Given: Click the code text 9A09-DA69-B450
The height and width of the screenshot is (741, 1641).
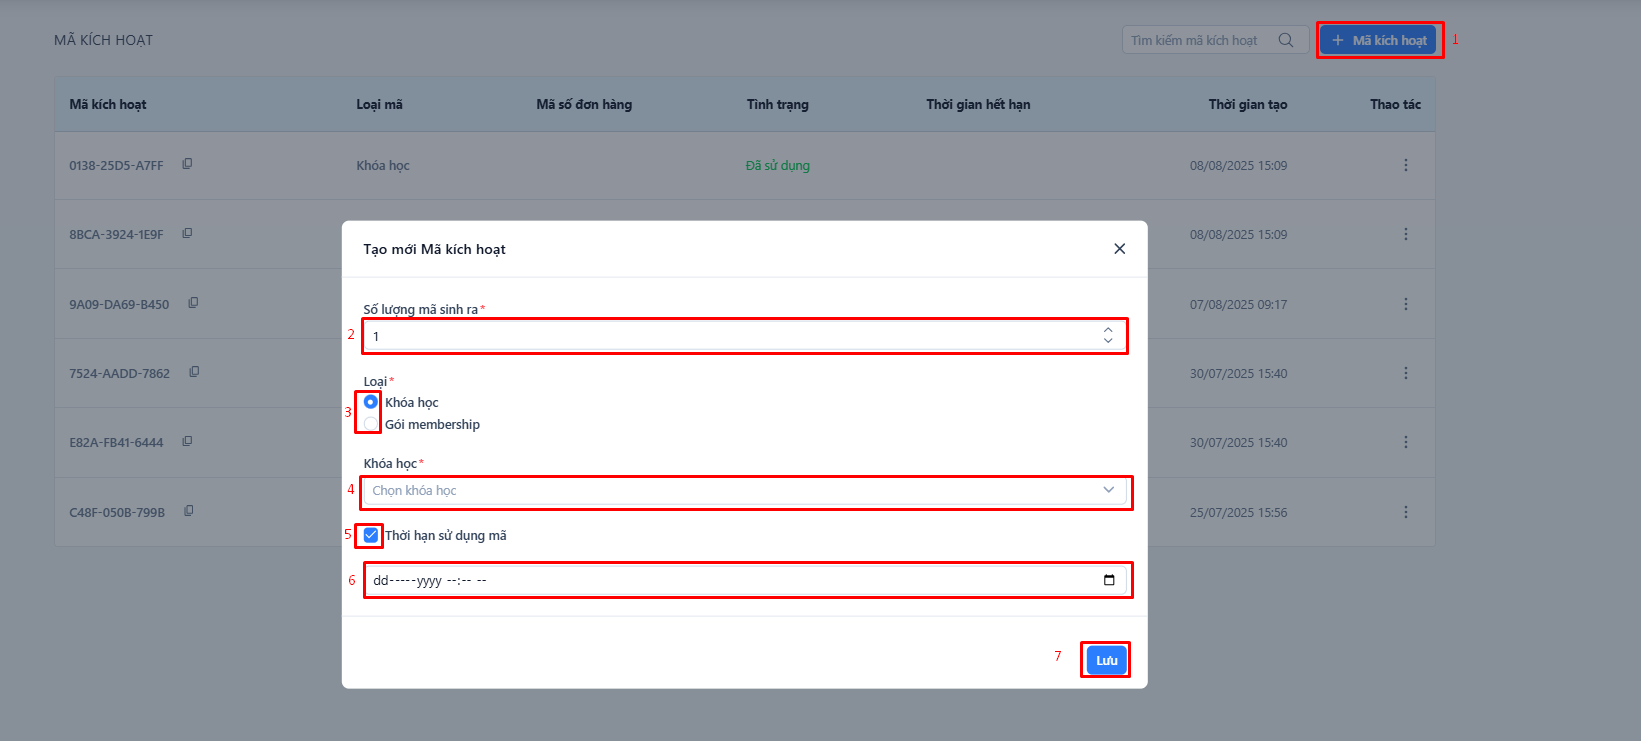Looking at the screenshot, I should (119, 304).
